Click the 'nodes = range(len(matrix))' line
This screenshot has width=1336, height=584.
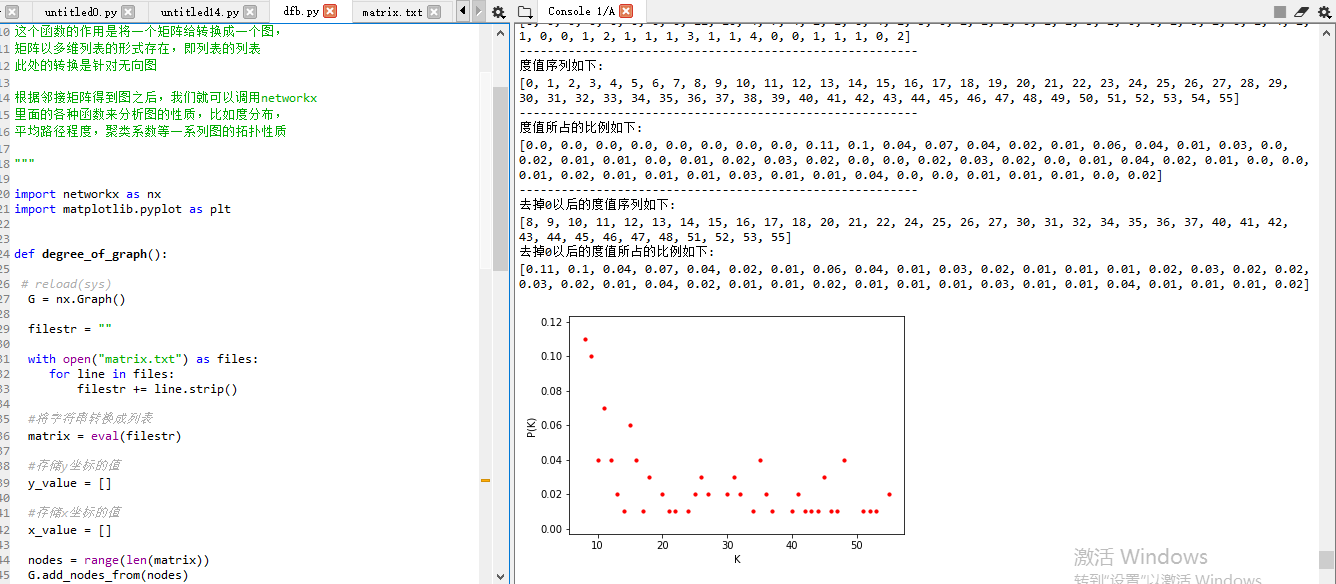pyautogui.click(x=119, y=560)
